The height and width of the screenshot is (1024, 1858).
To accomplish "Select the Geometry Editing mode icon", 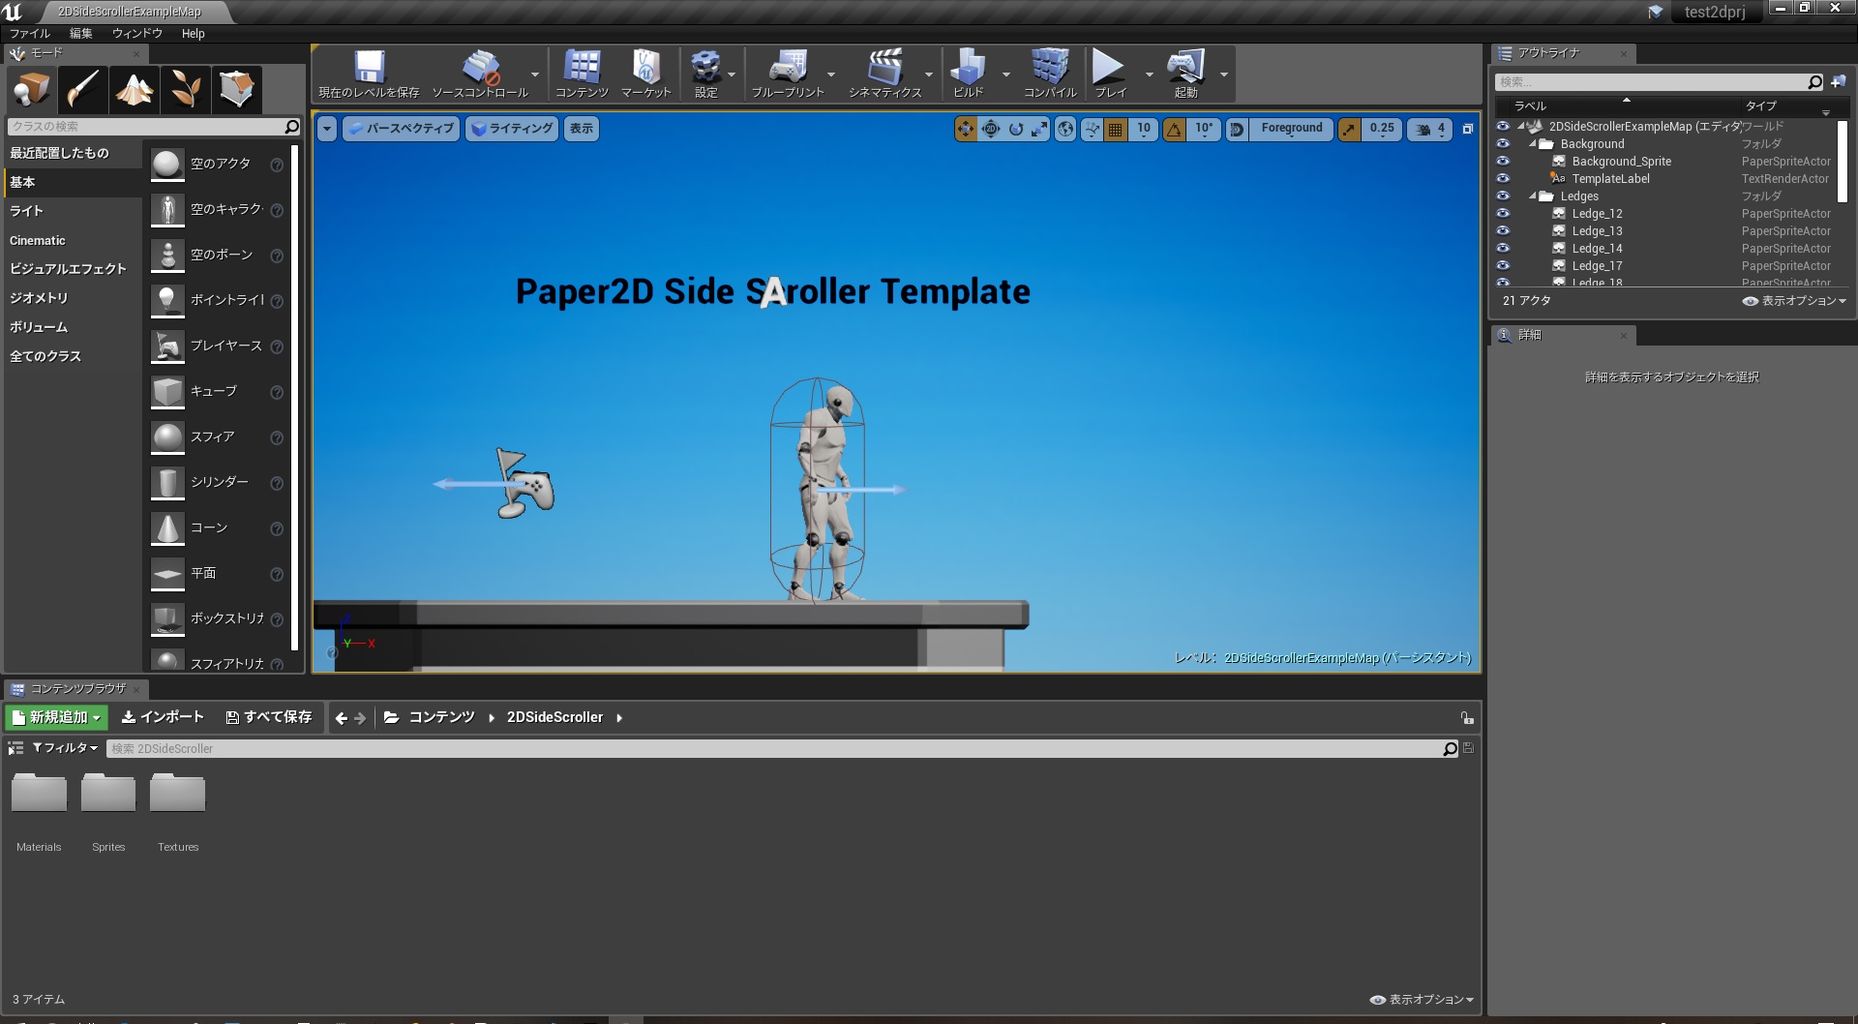I will click(x=237, y=89).
